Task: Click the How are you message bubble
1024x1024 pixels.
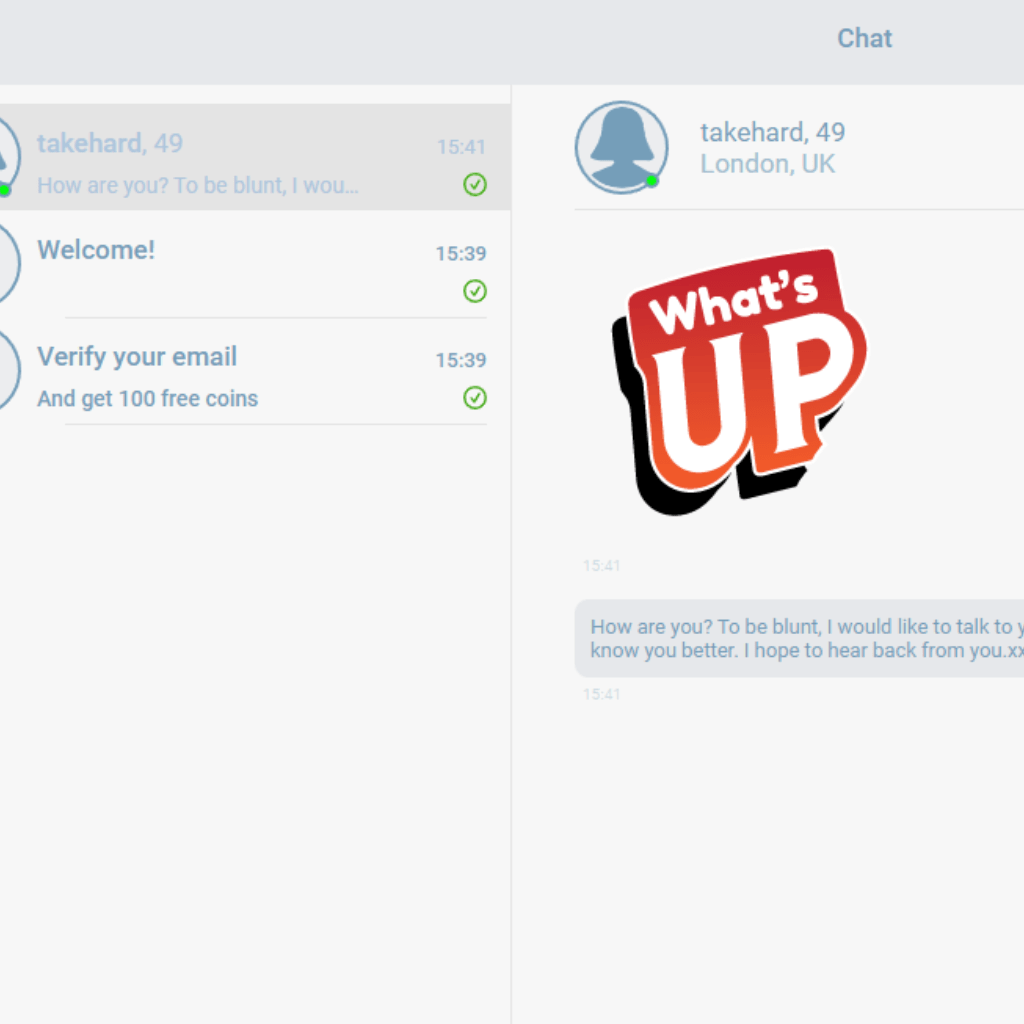Action: click(x=799, y=638)
